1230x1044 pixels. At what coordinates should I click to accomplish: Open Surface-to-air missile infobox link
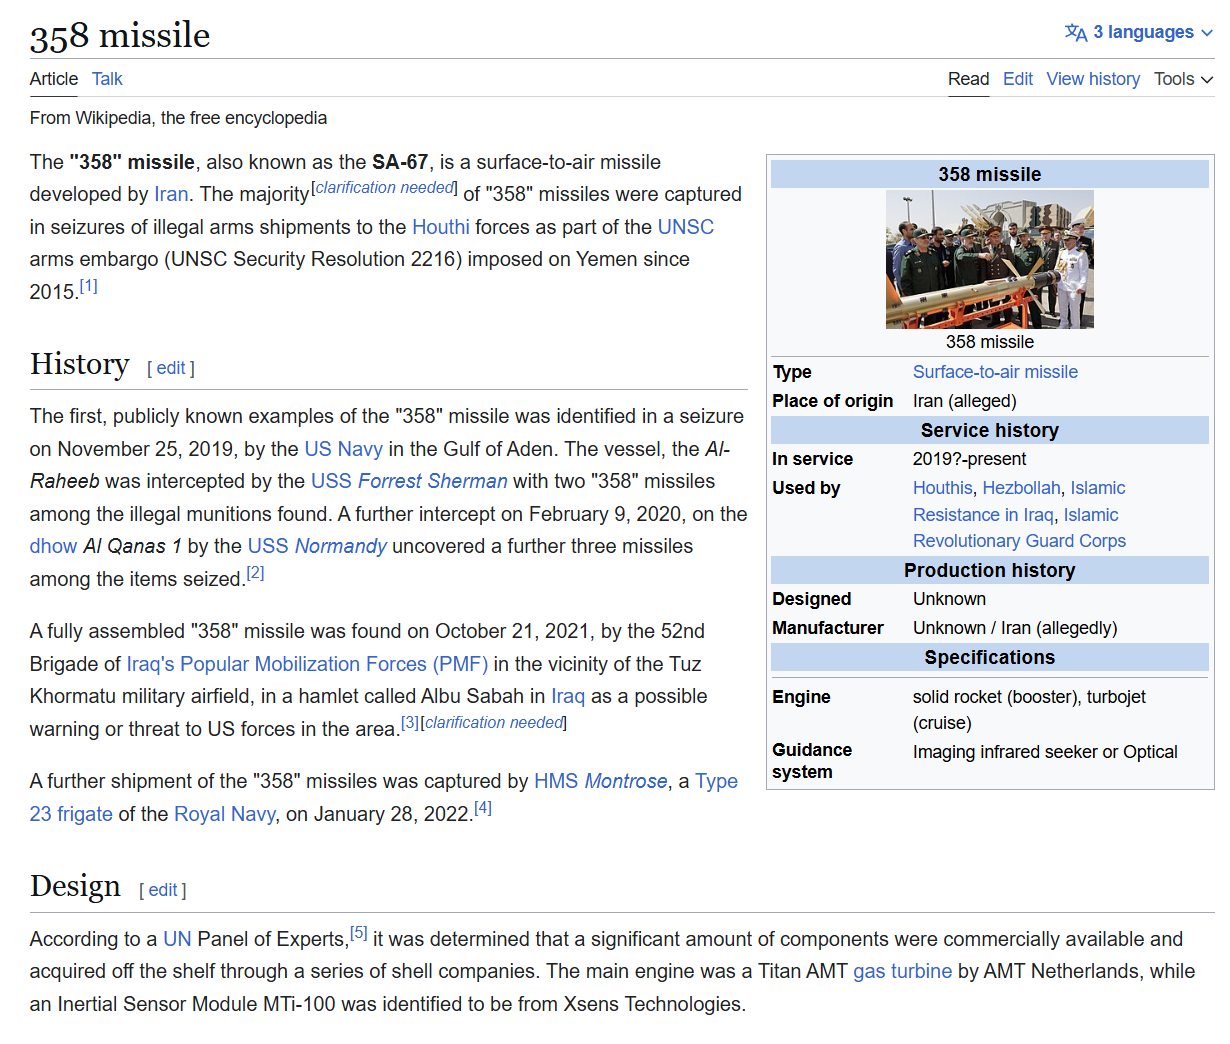(995, 372)
